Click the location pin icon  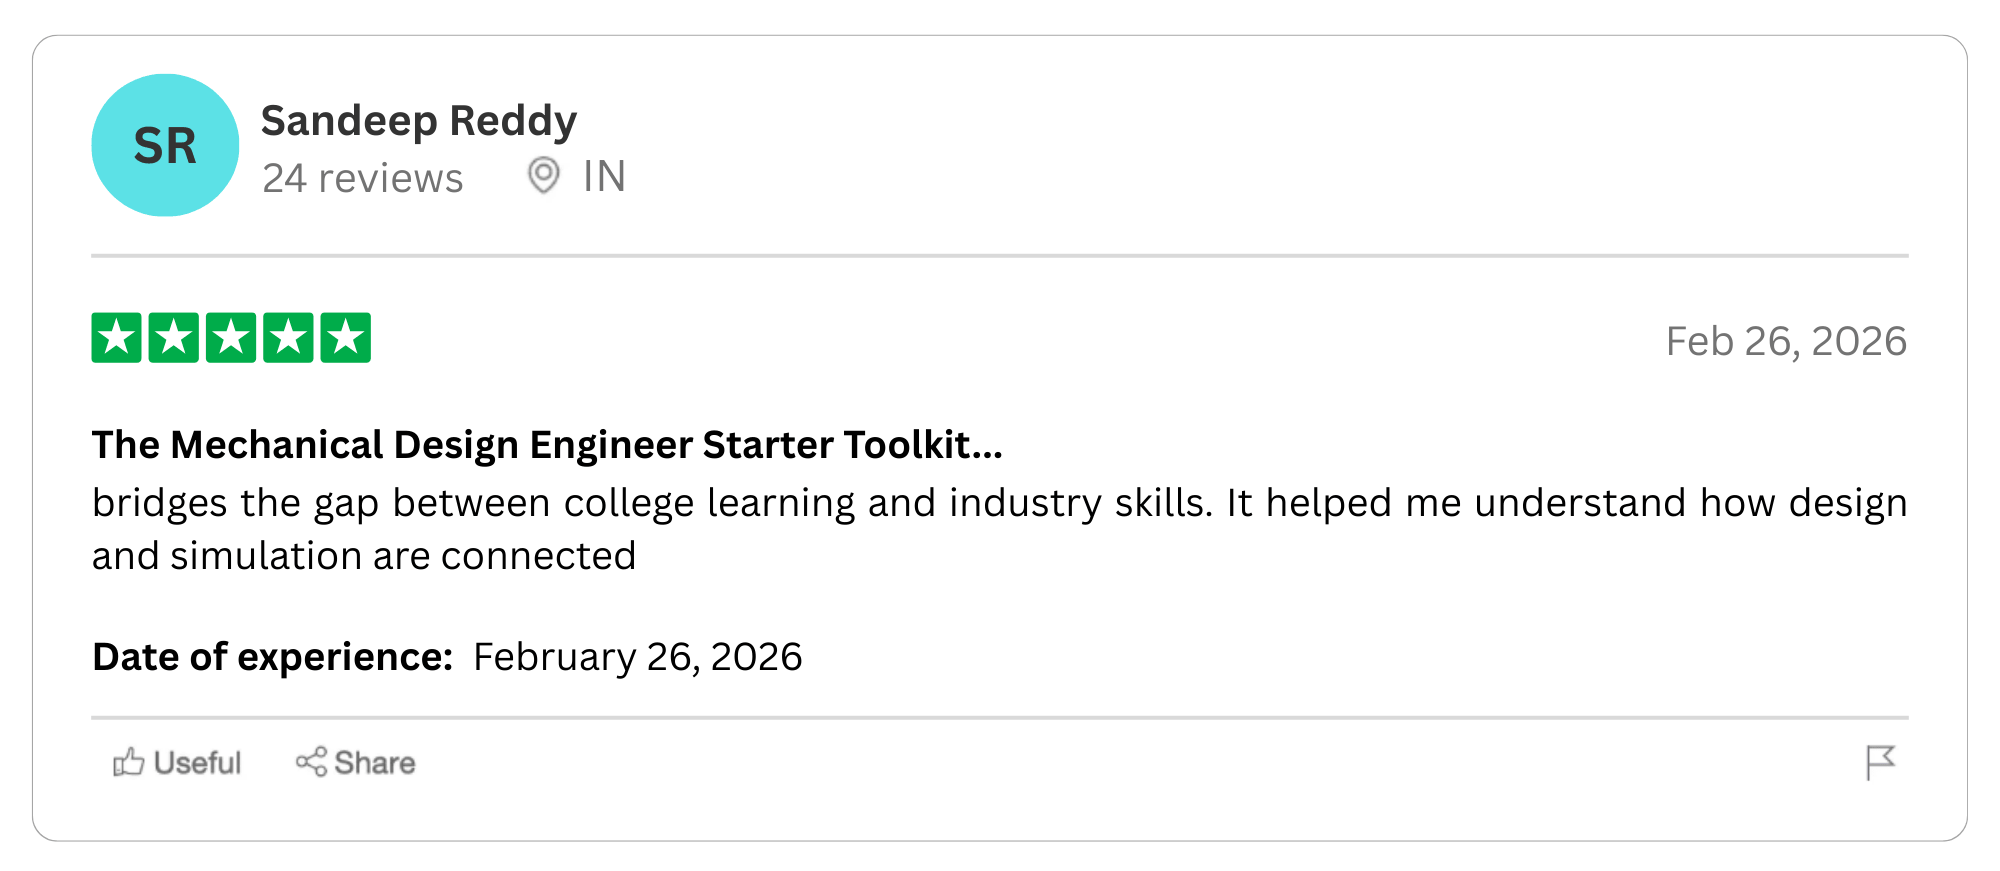543,176
